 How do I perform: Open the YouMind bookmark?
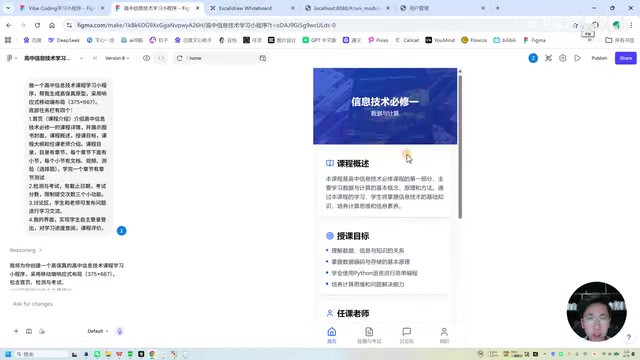[440, 40]
